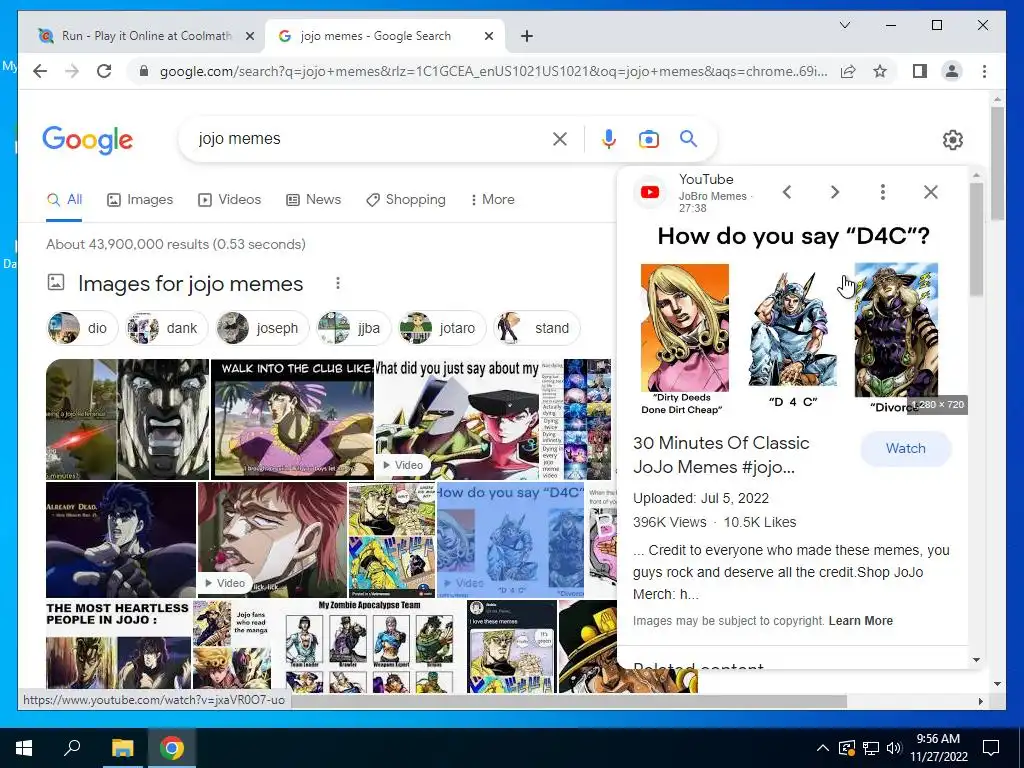Close the image preview panel
1024x768 pixels.
pos(931,192)
